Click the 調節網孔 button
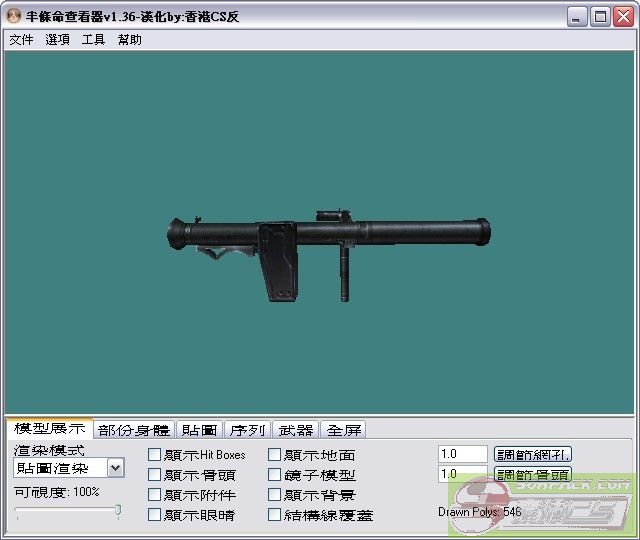640x540 pixels. tap(533, 454)
